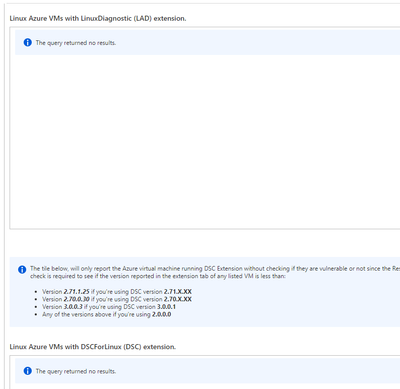Click info icon in DSC query results banner
Viewport: 400px width, 389px height.
tap(28, 371)
